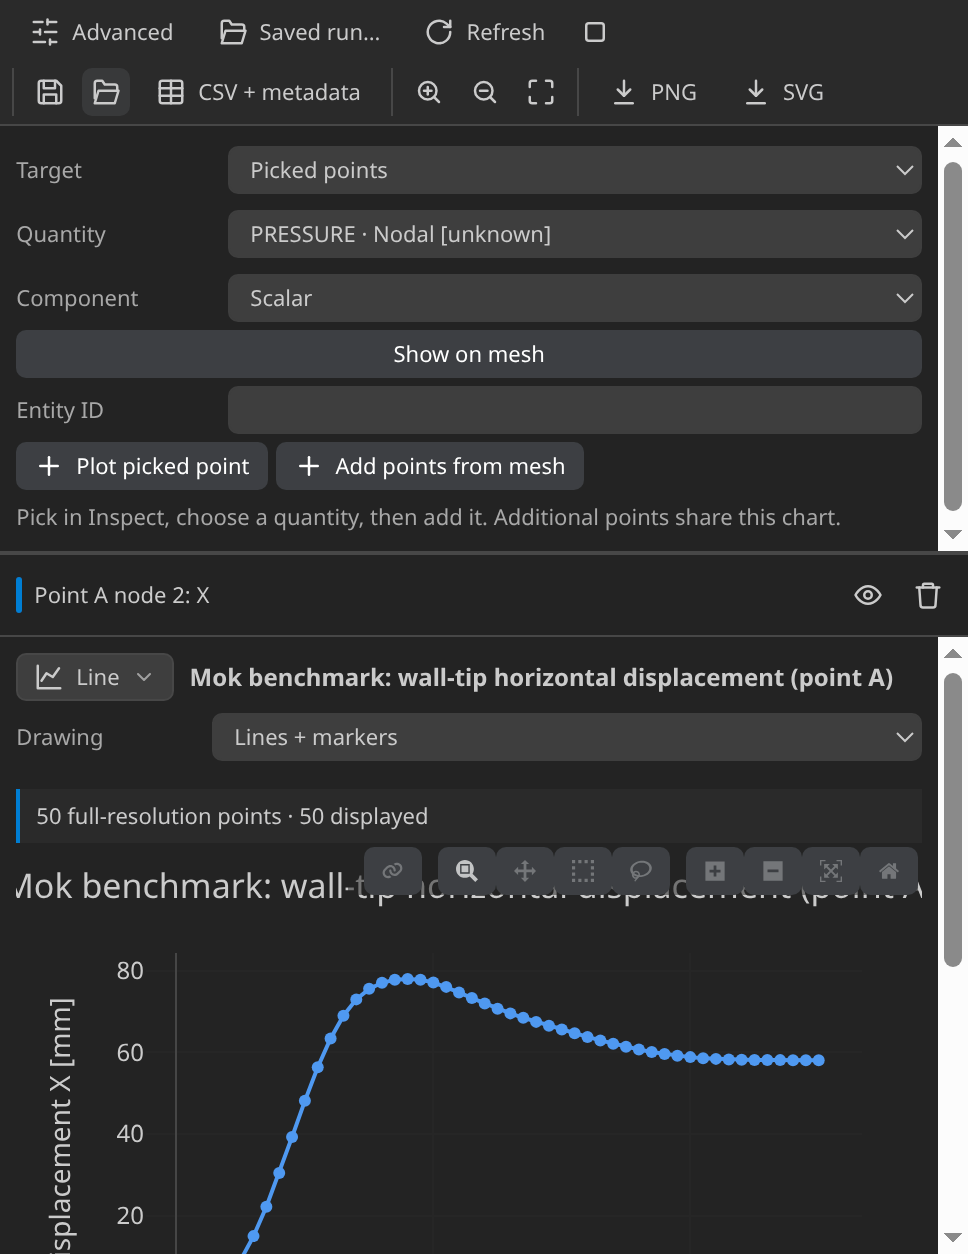This screenshot has width=968, height=1254.
Task: Toggle the square checkbox next to Refresh
Action: point(595,32)
